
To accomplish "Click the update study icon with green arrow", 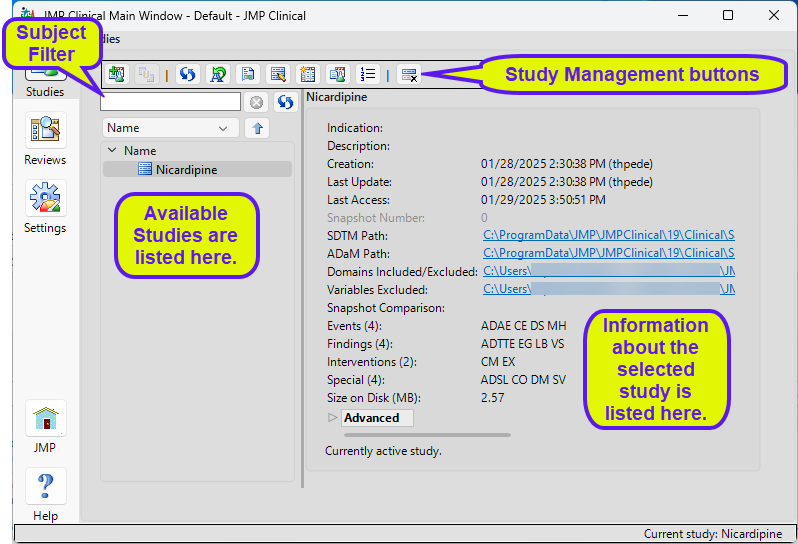I will click(x=217, y=74).
